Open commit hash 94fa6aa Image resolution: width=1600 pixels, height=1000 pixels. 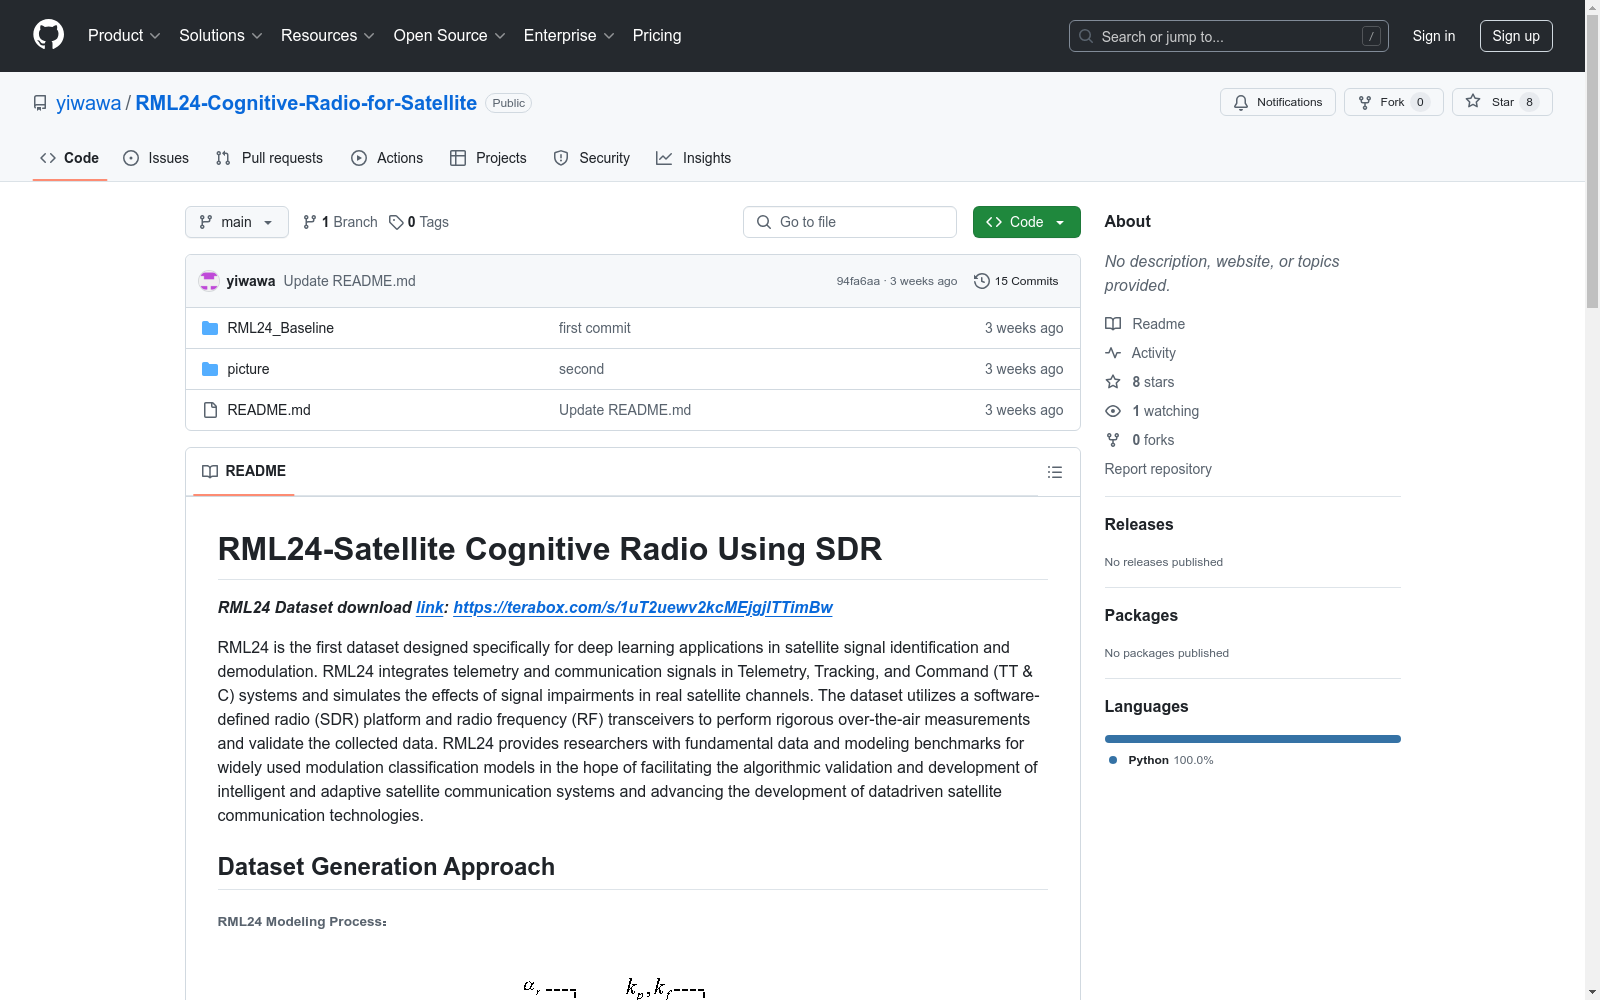tap(858, 281)
